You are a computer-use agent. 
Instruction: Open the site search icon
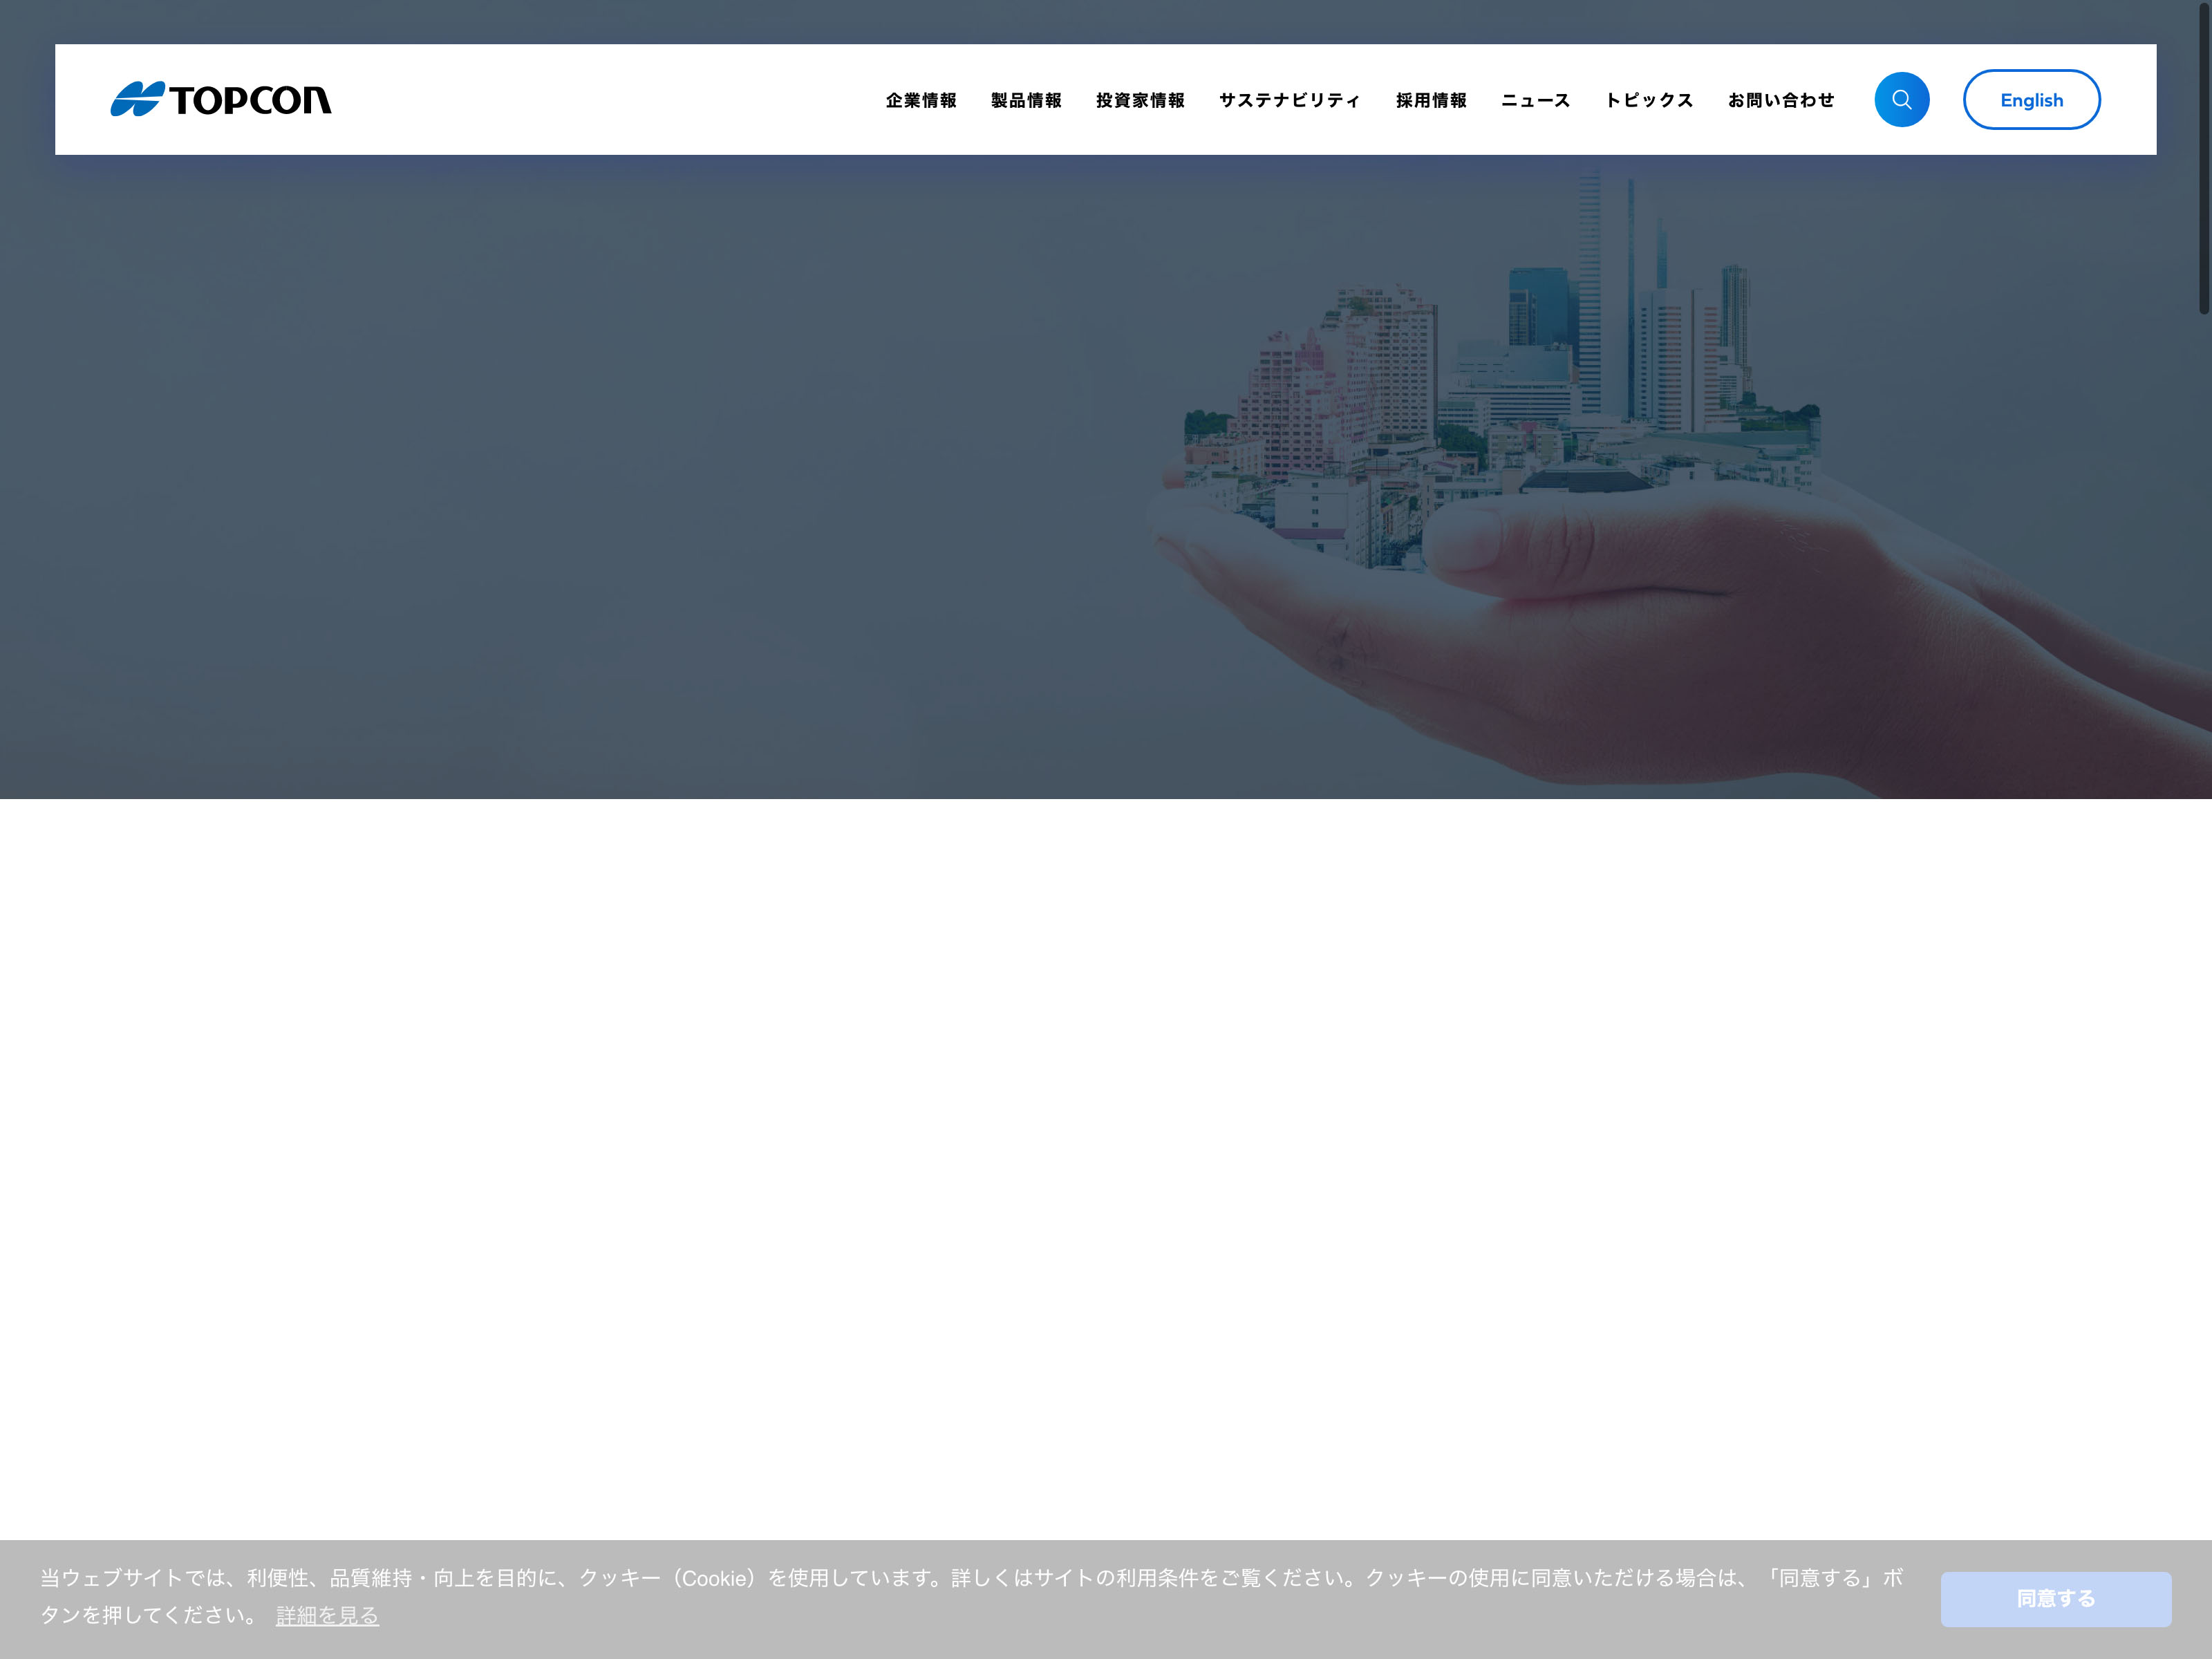[x=1901, y=100]
